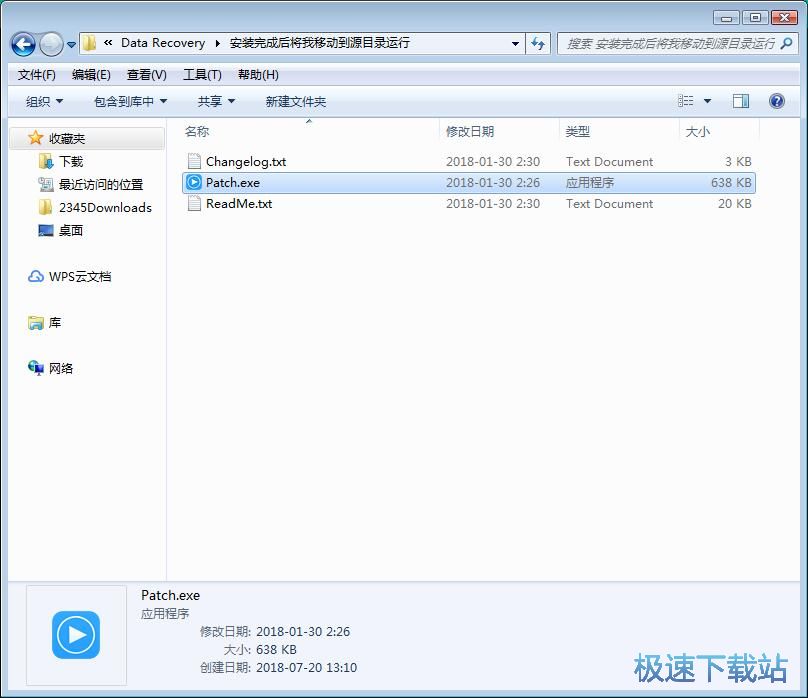
Task: Click the Patch.exe preview thumbnail in details pane
Action: [76, 635]
